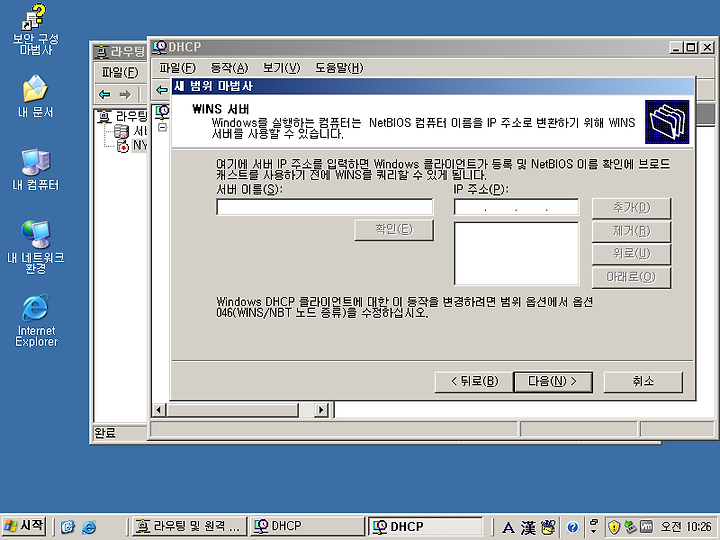Switch to 라우팅 및 원격 taskbar button
The image size is (720, 540).
click(189, 526)
